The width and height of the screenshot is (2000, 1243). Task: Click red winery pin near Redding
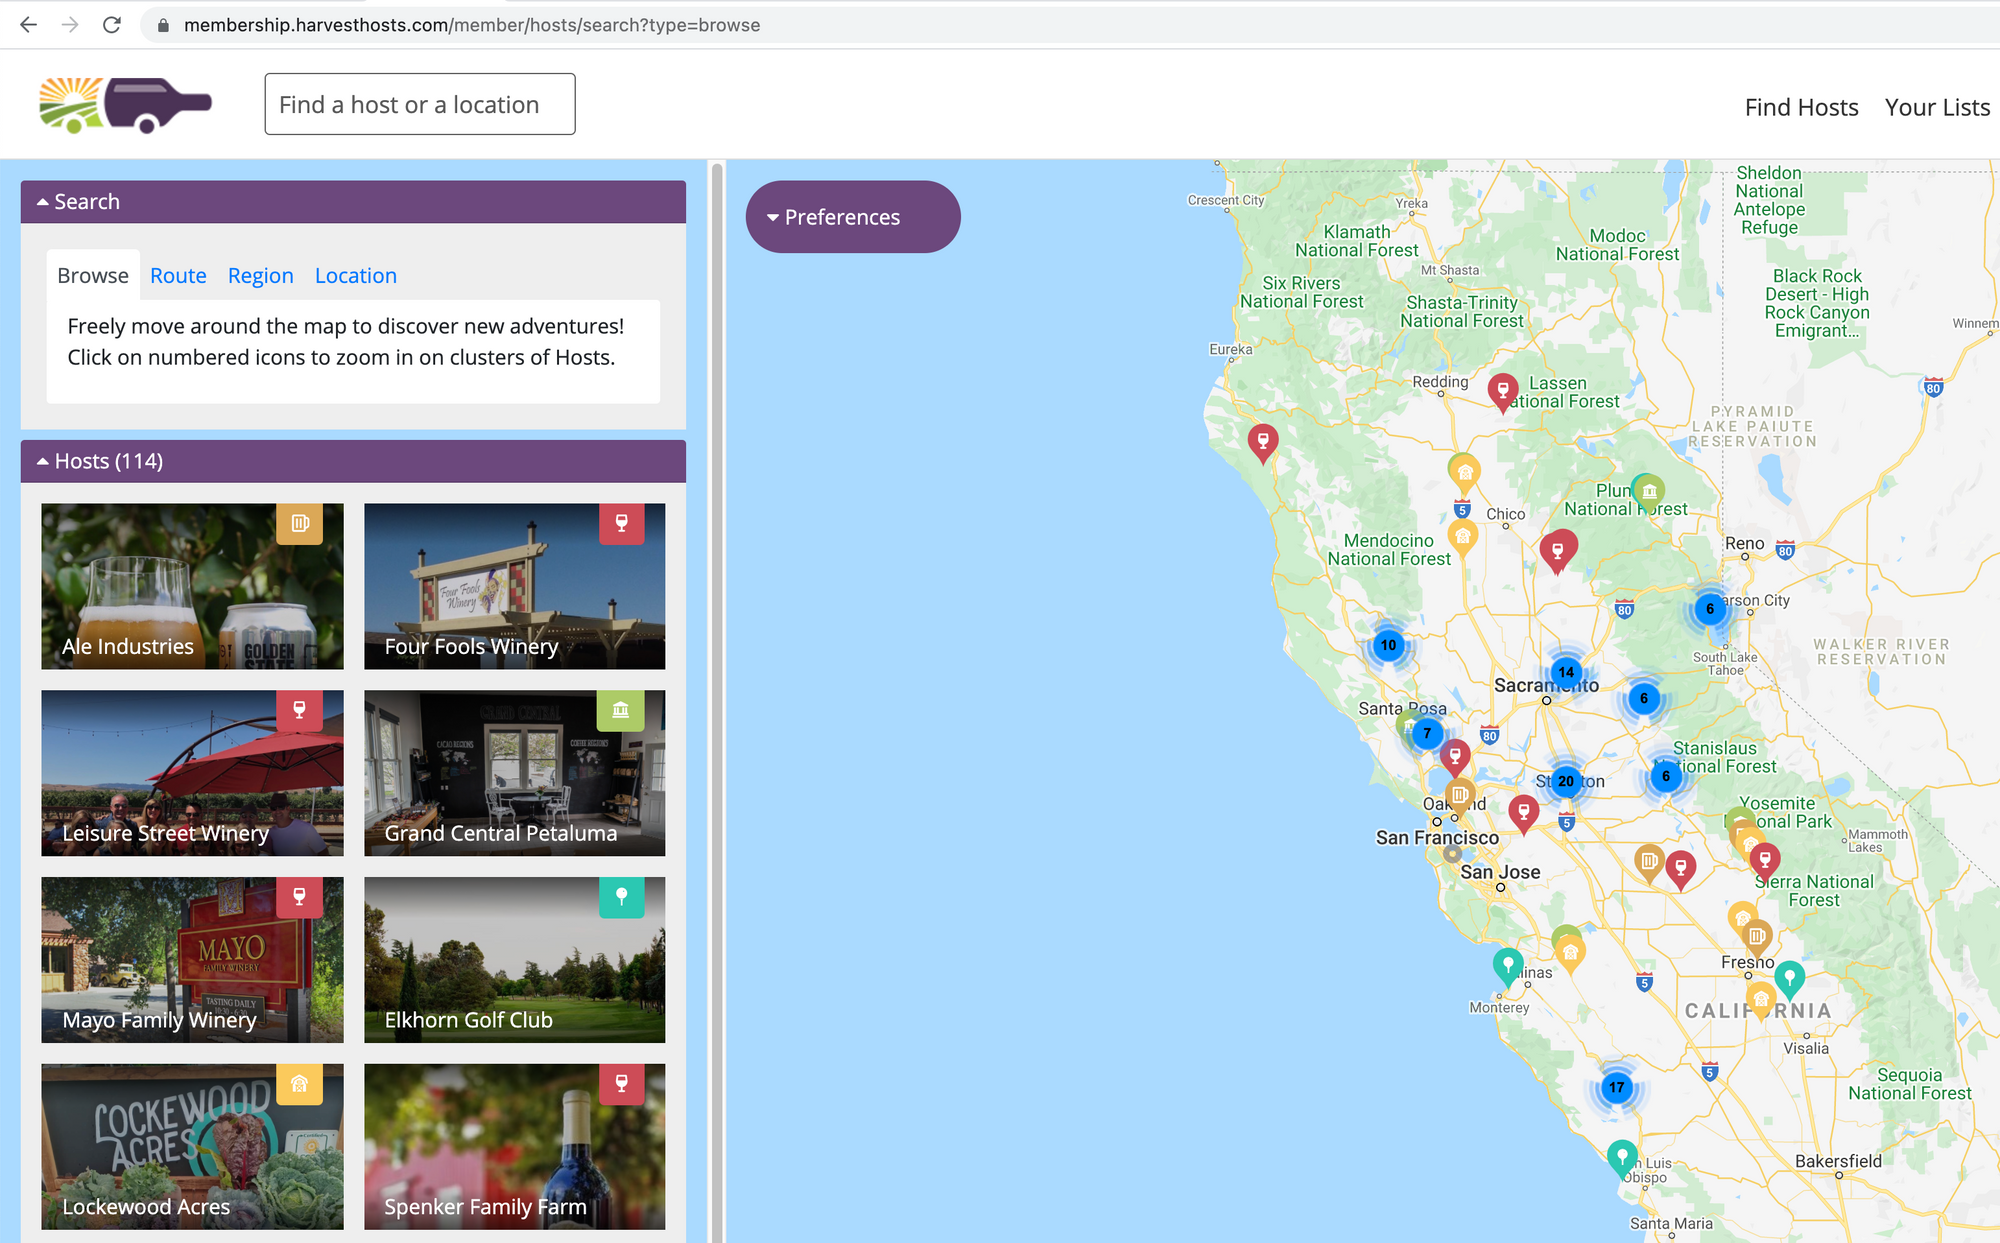(1502, 389)
